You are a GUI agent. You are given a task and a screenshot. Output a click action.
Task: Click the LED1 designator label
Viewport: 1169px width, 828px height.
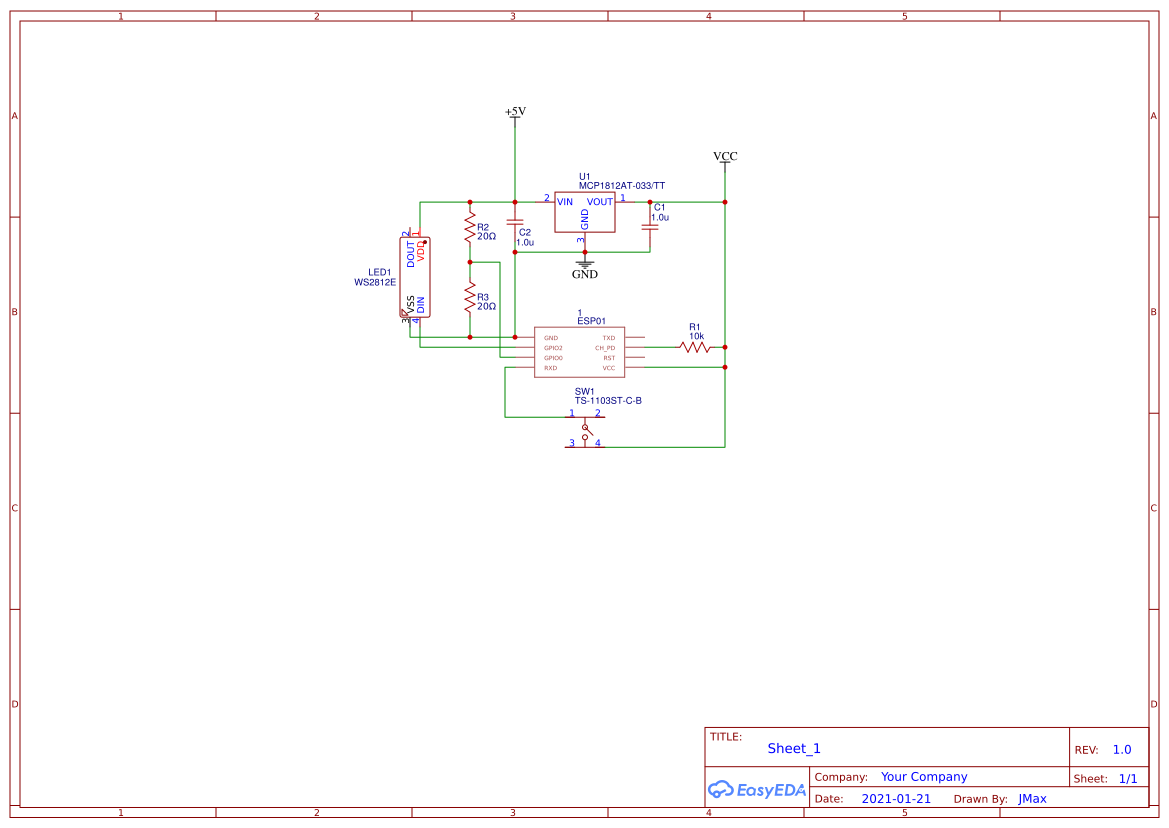tap(379, 273)
